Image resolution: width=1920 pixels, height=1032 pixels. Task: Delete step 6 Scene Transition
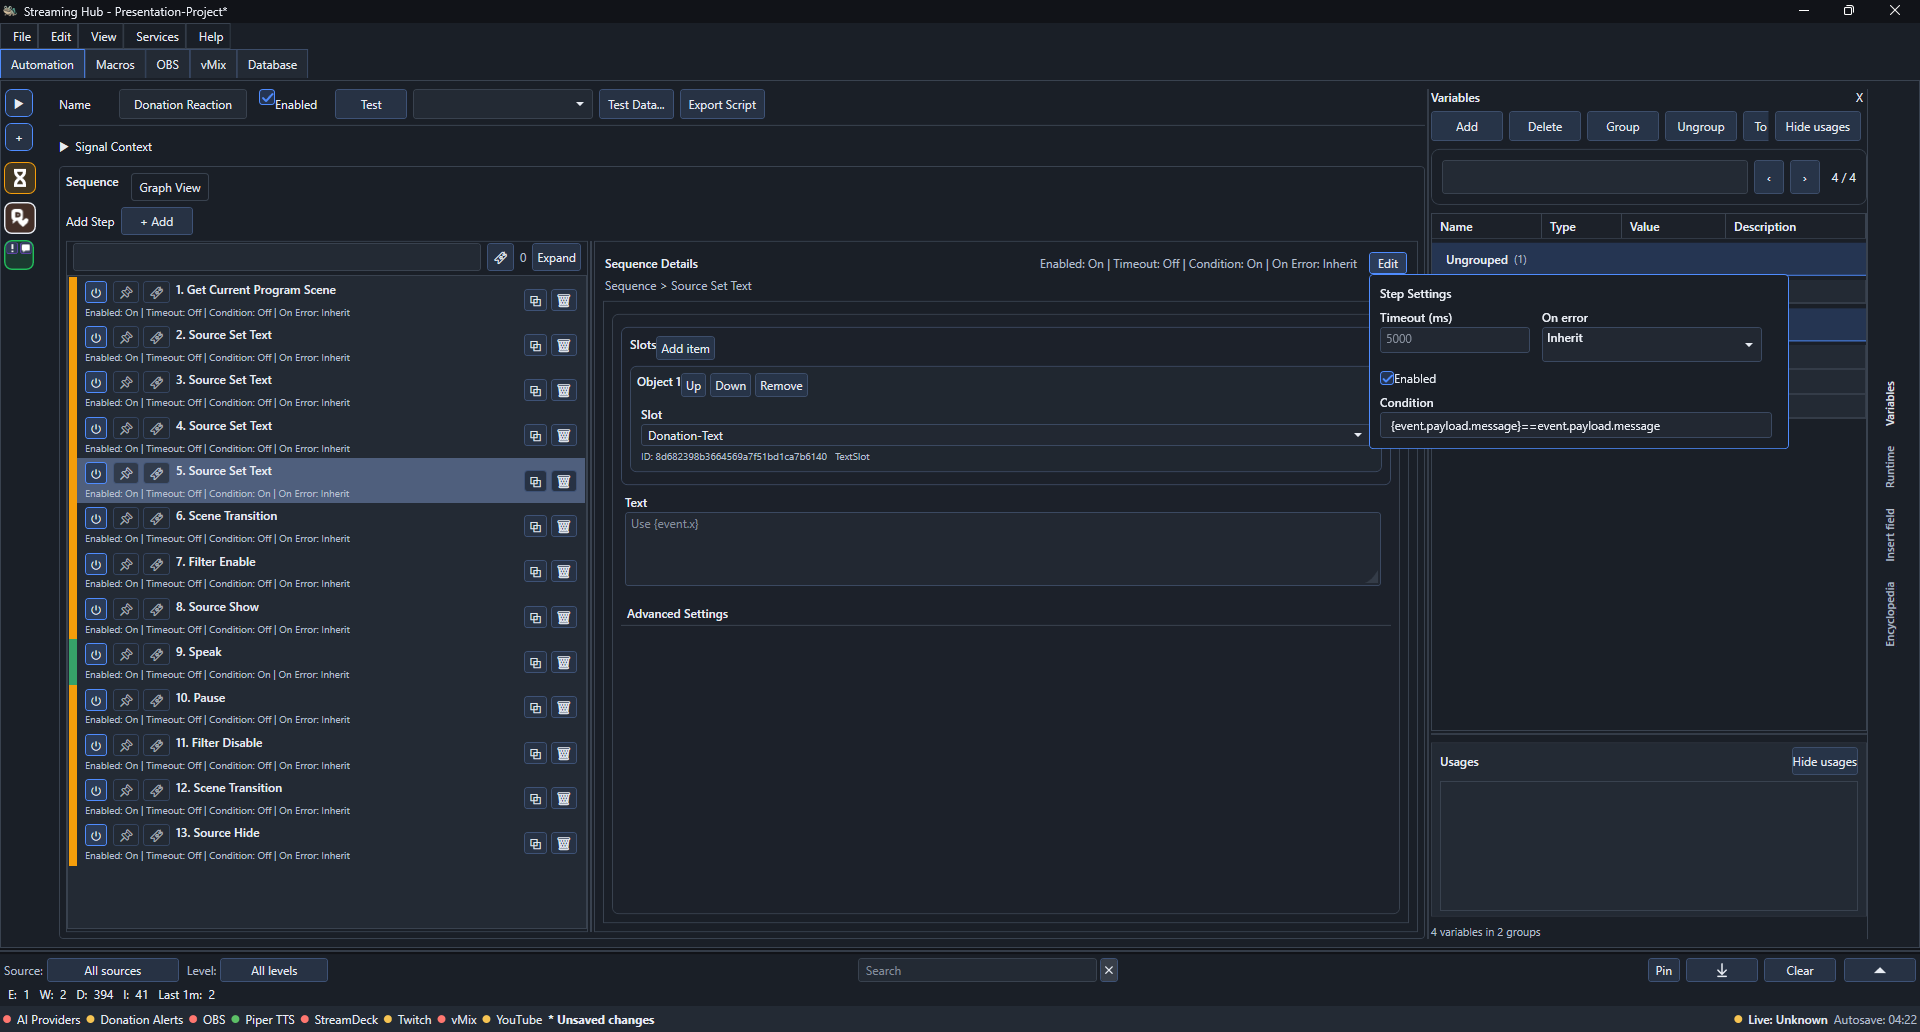(564, 527)
